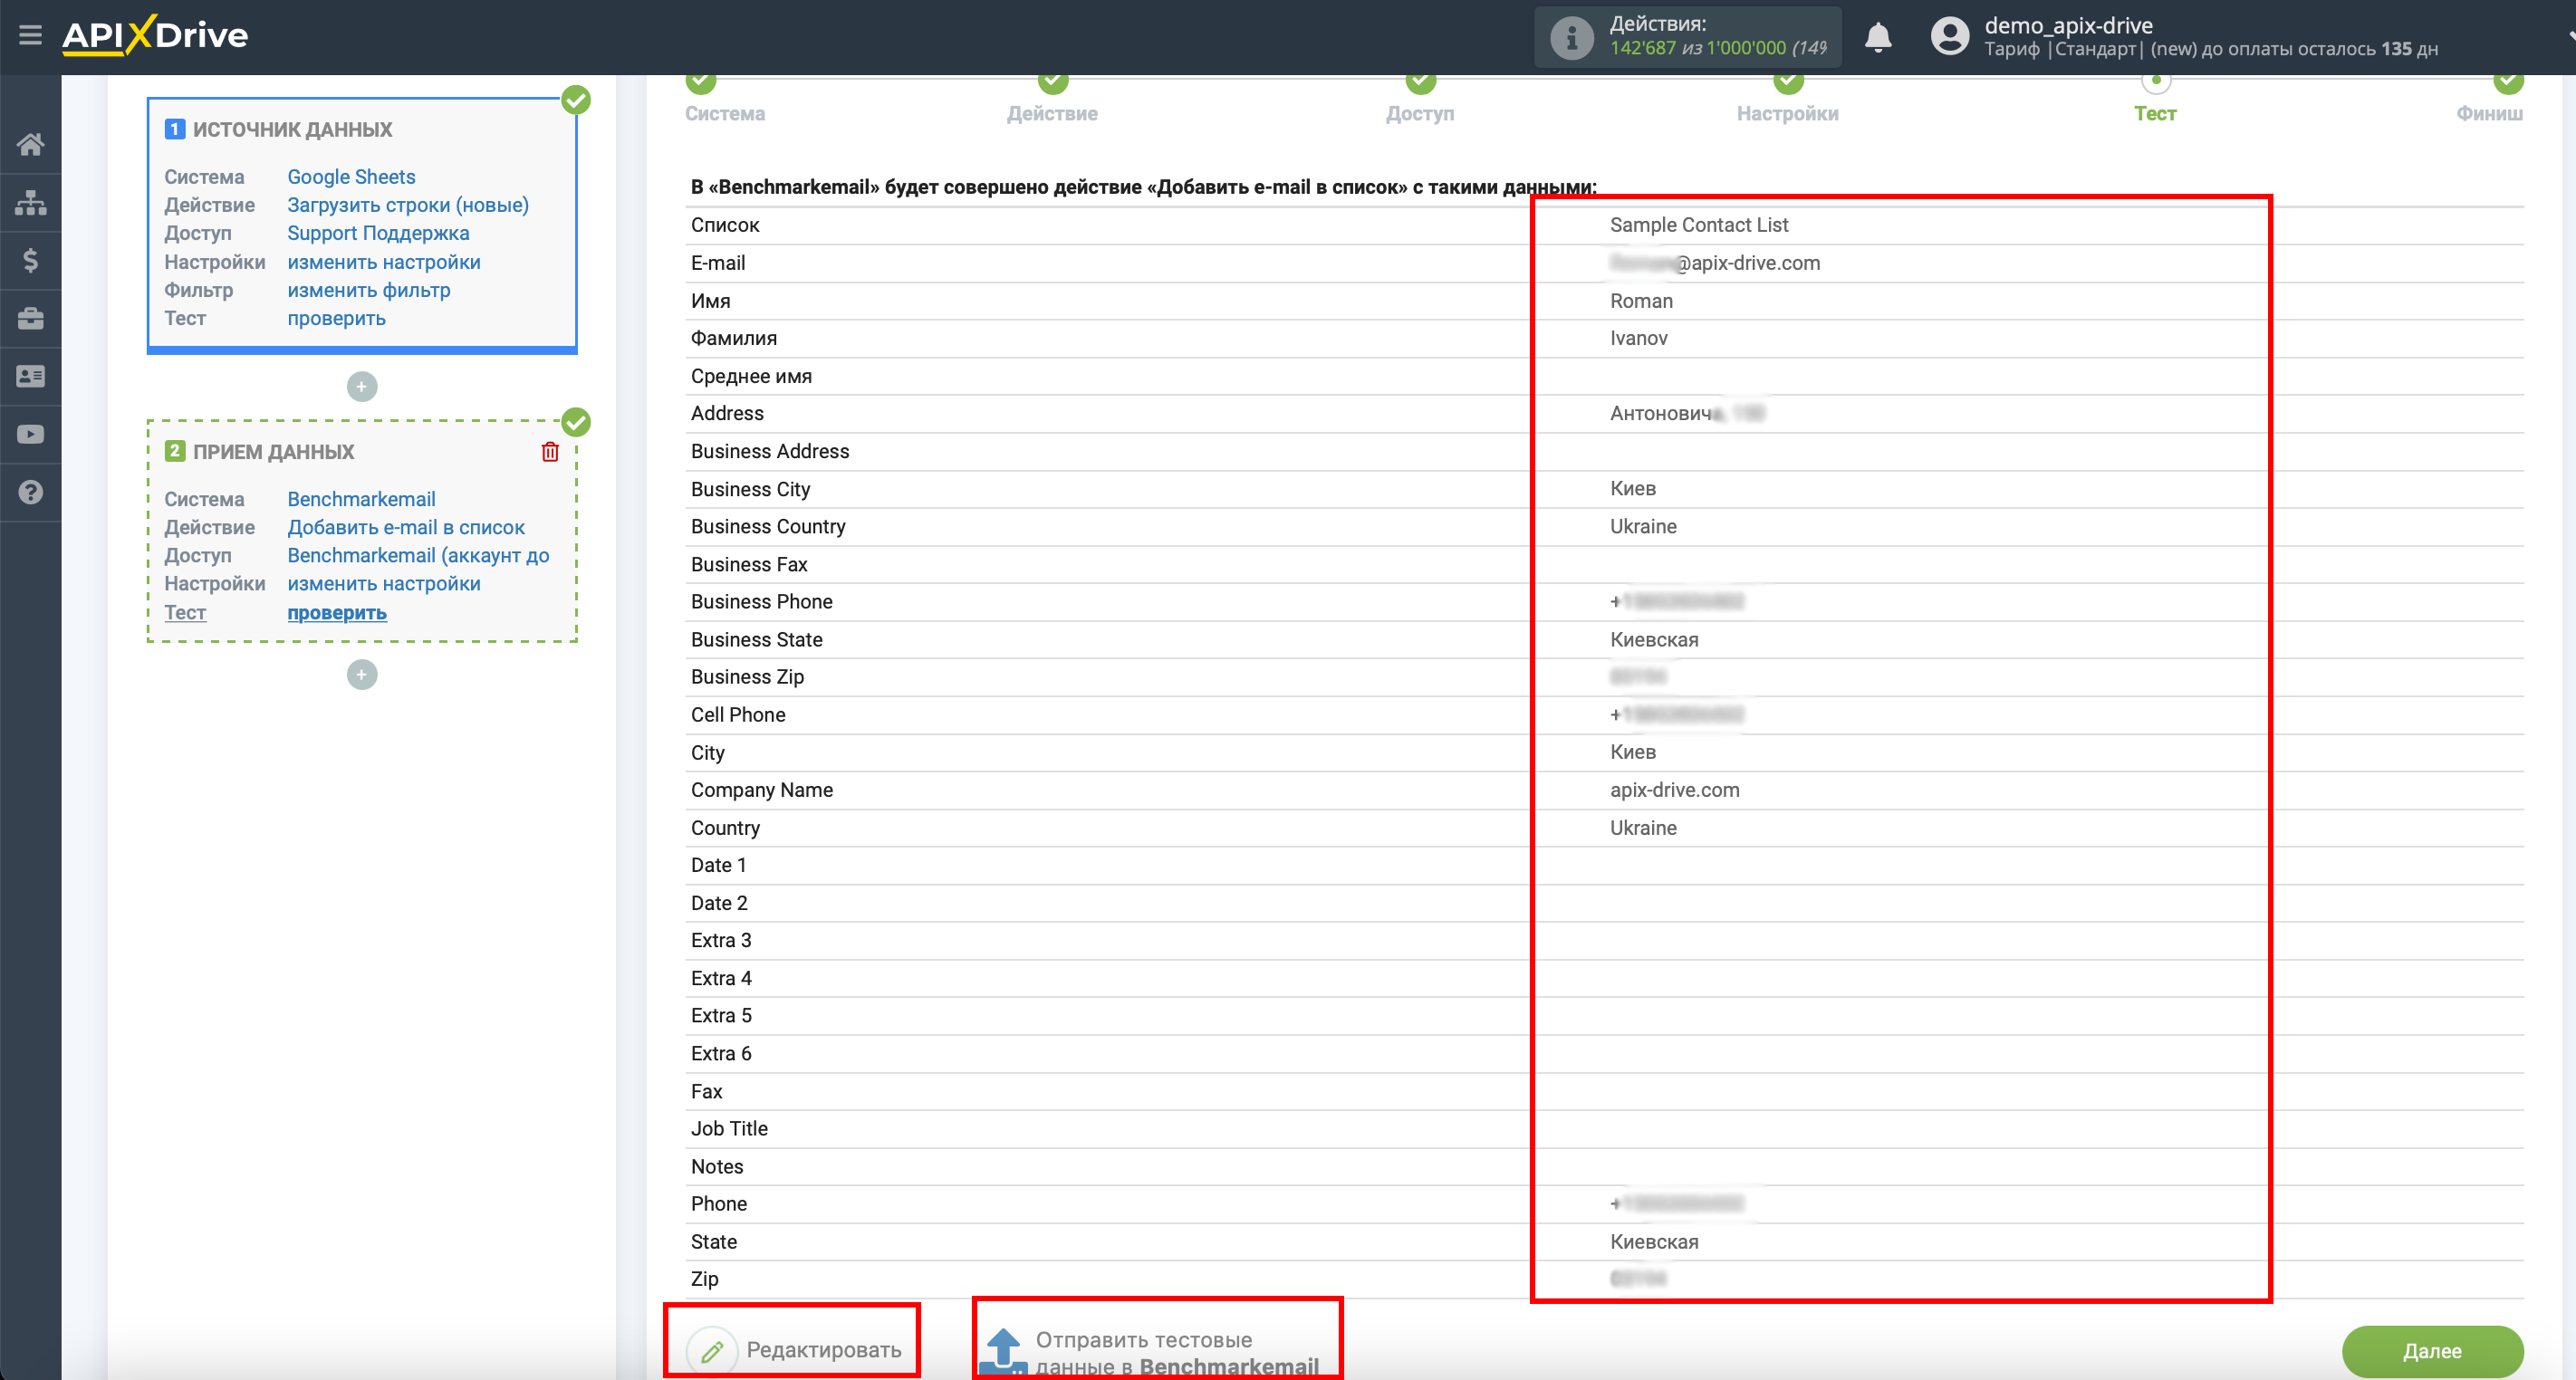Add step with plus below data receiver block
2576x1380 pixels.
click(362, 675)
